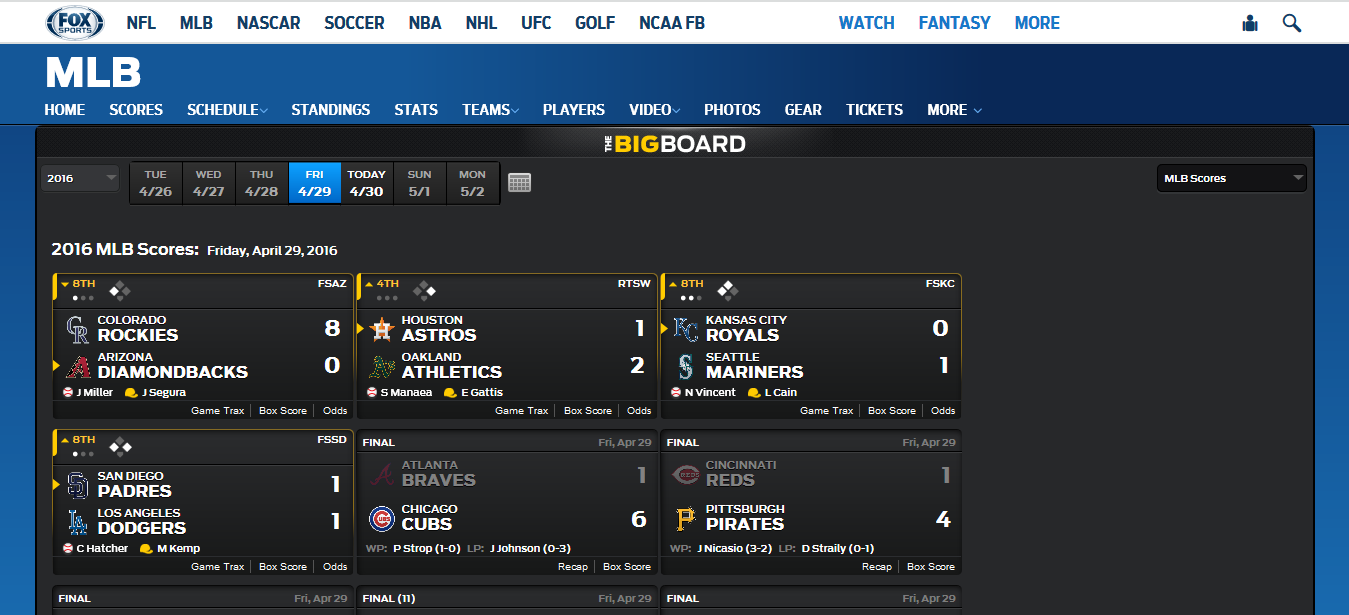
Task: Select the SUN 5/1 date tab
Action: click(420, 183)
